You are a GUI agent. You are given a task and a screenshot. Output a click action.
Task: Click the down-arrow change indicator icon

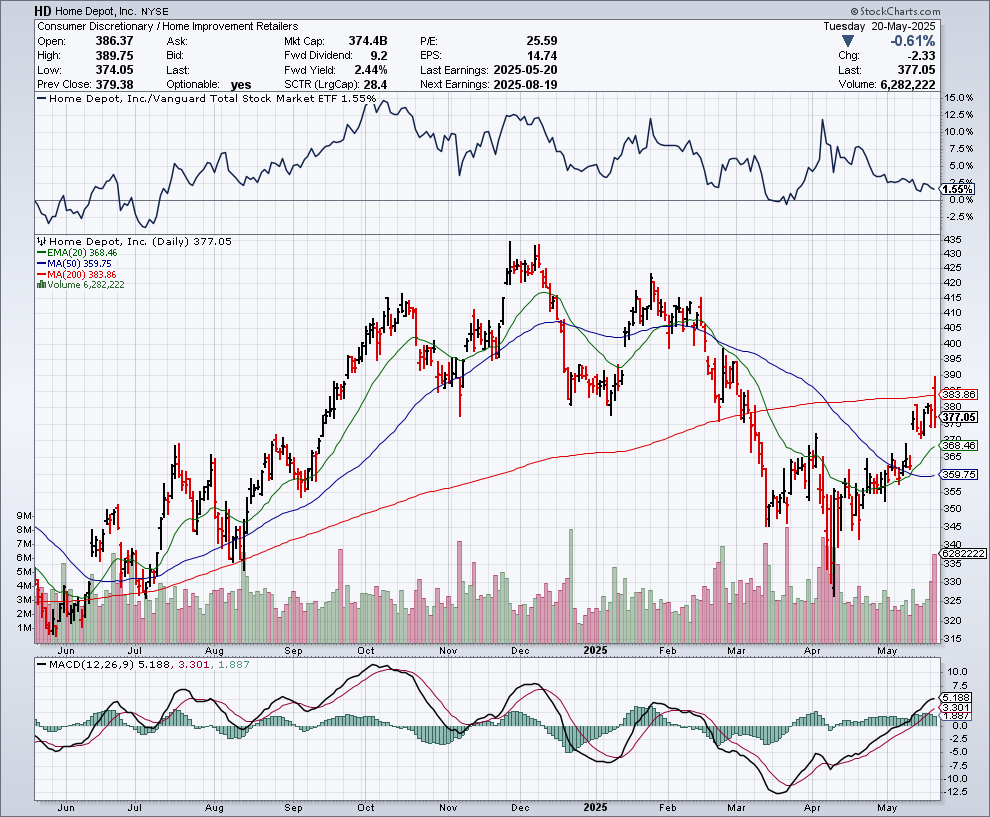click(x=848, y=41)
